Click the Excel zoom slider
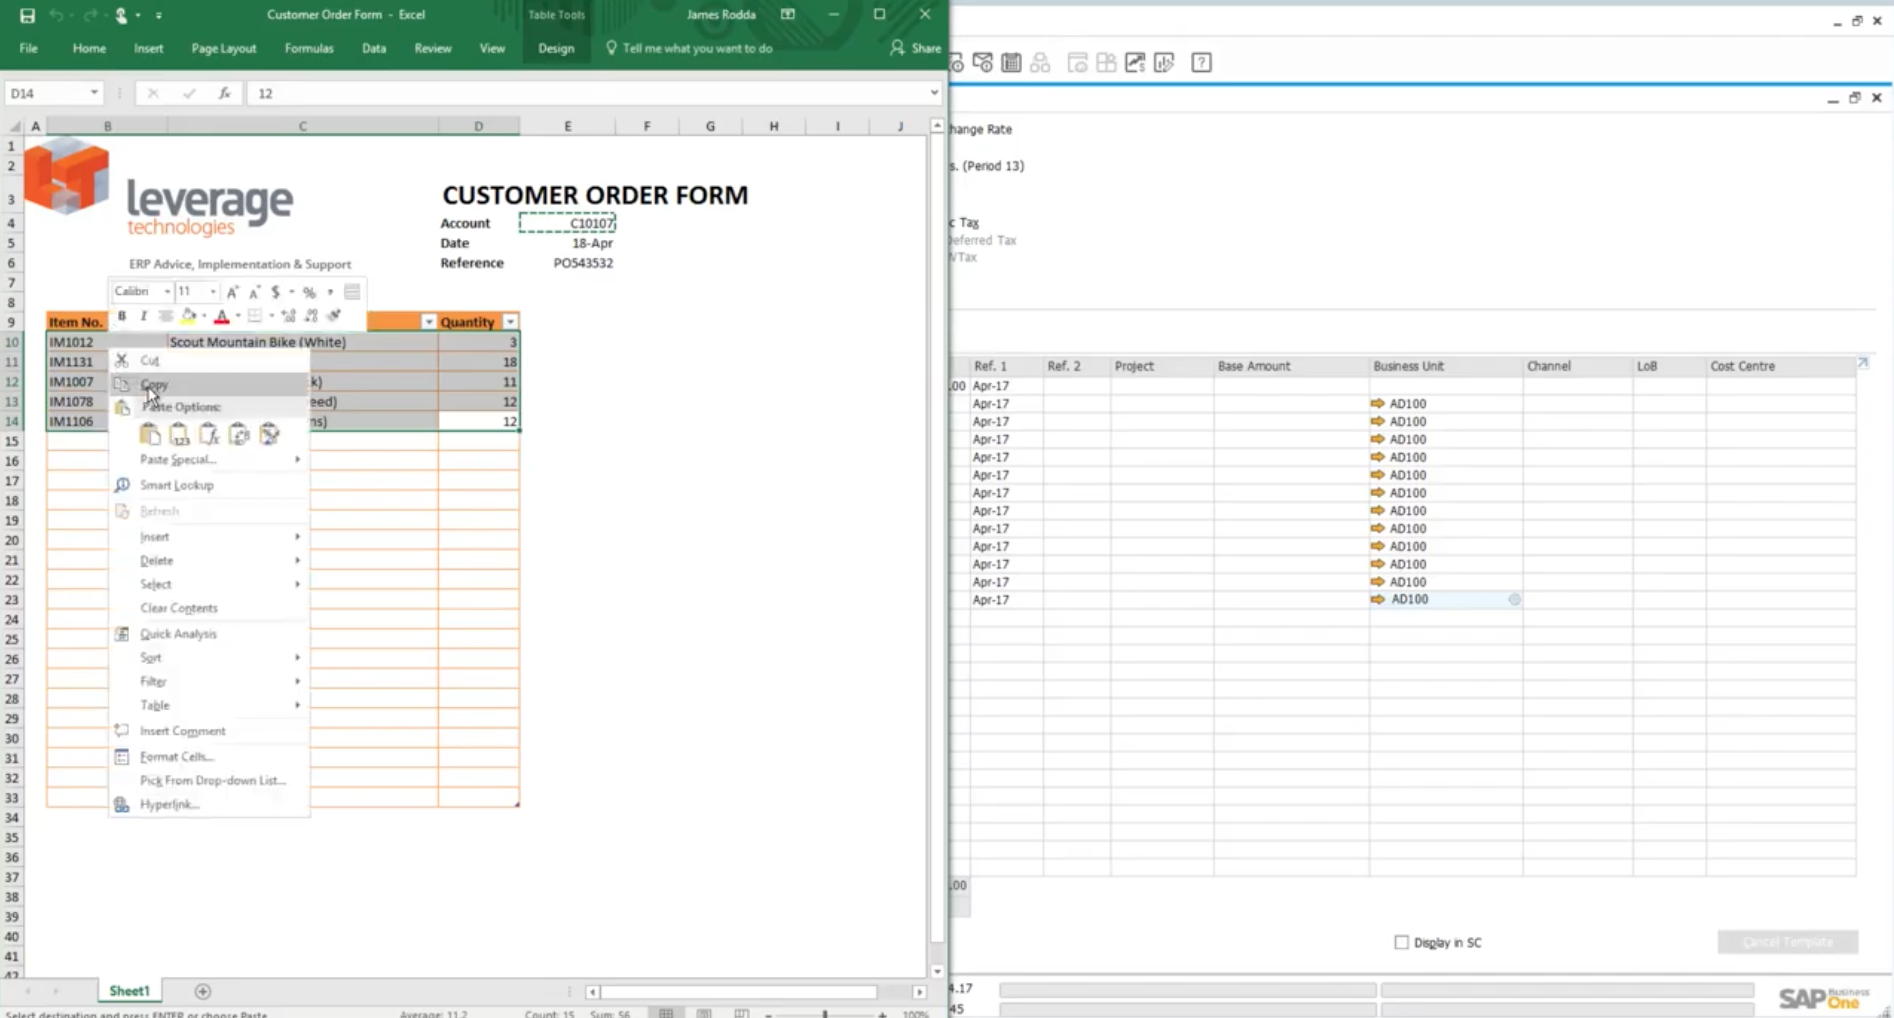 tap(825, 1013)
